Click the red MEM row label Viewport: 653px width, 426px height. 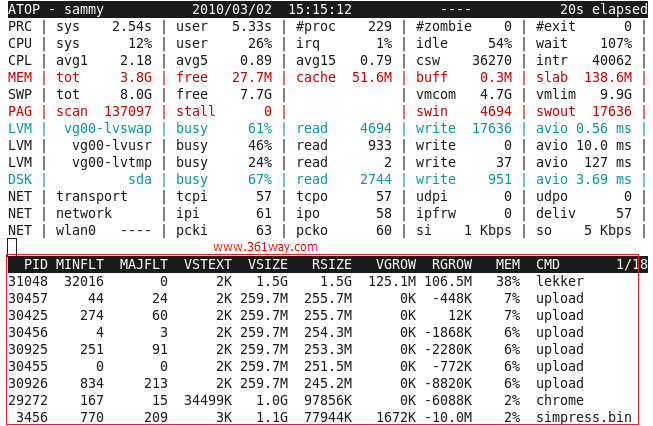point(20,77)
